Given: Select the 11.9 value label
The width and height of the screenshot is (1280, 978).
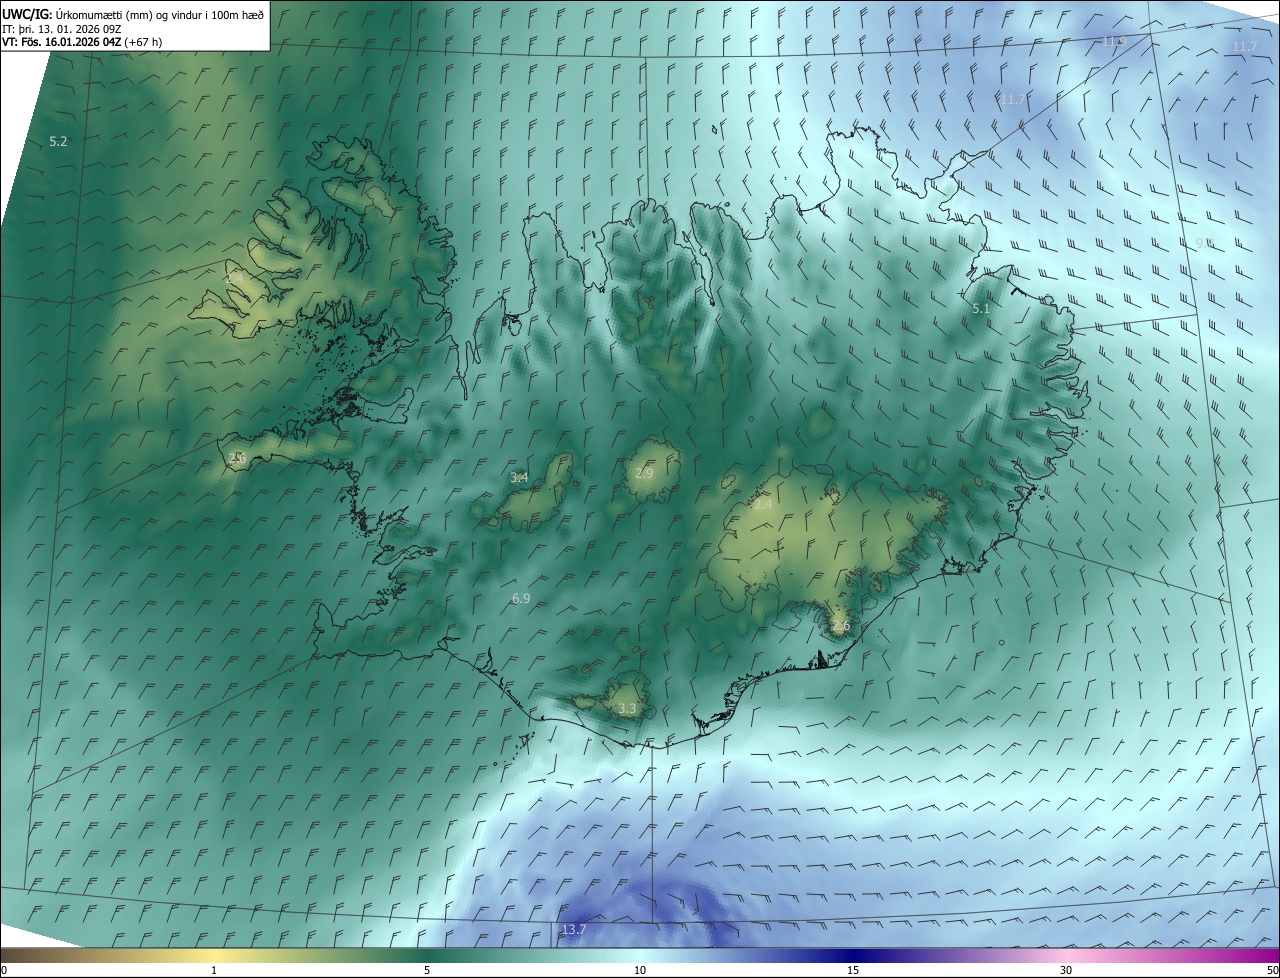Looking at the screenshot, I should (x=1114, y=41).
